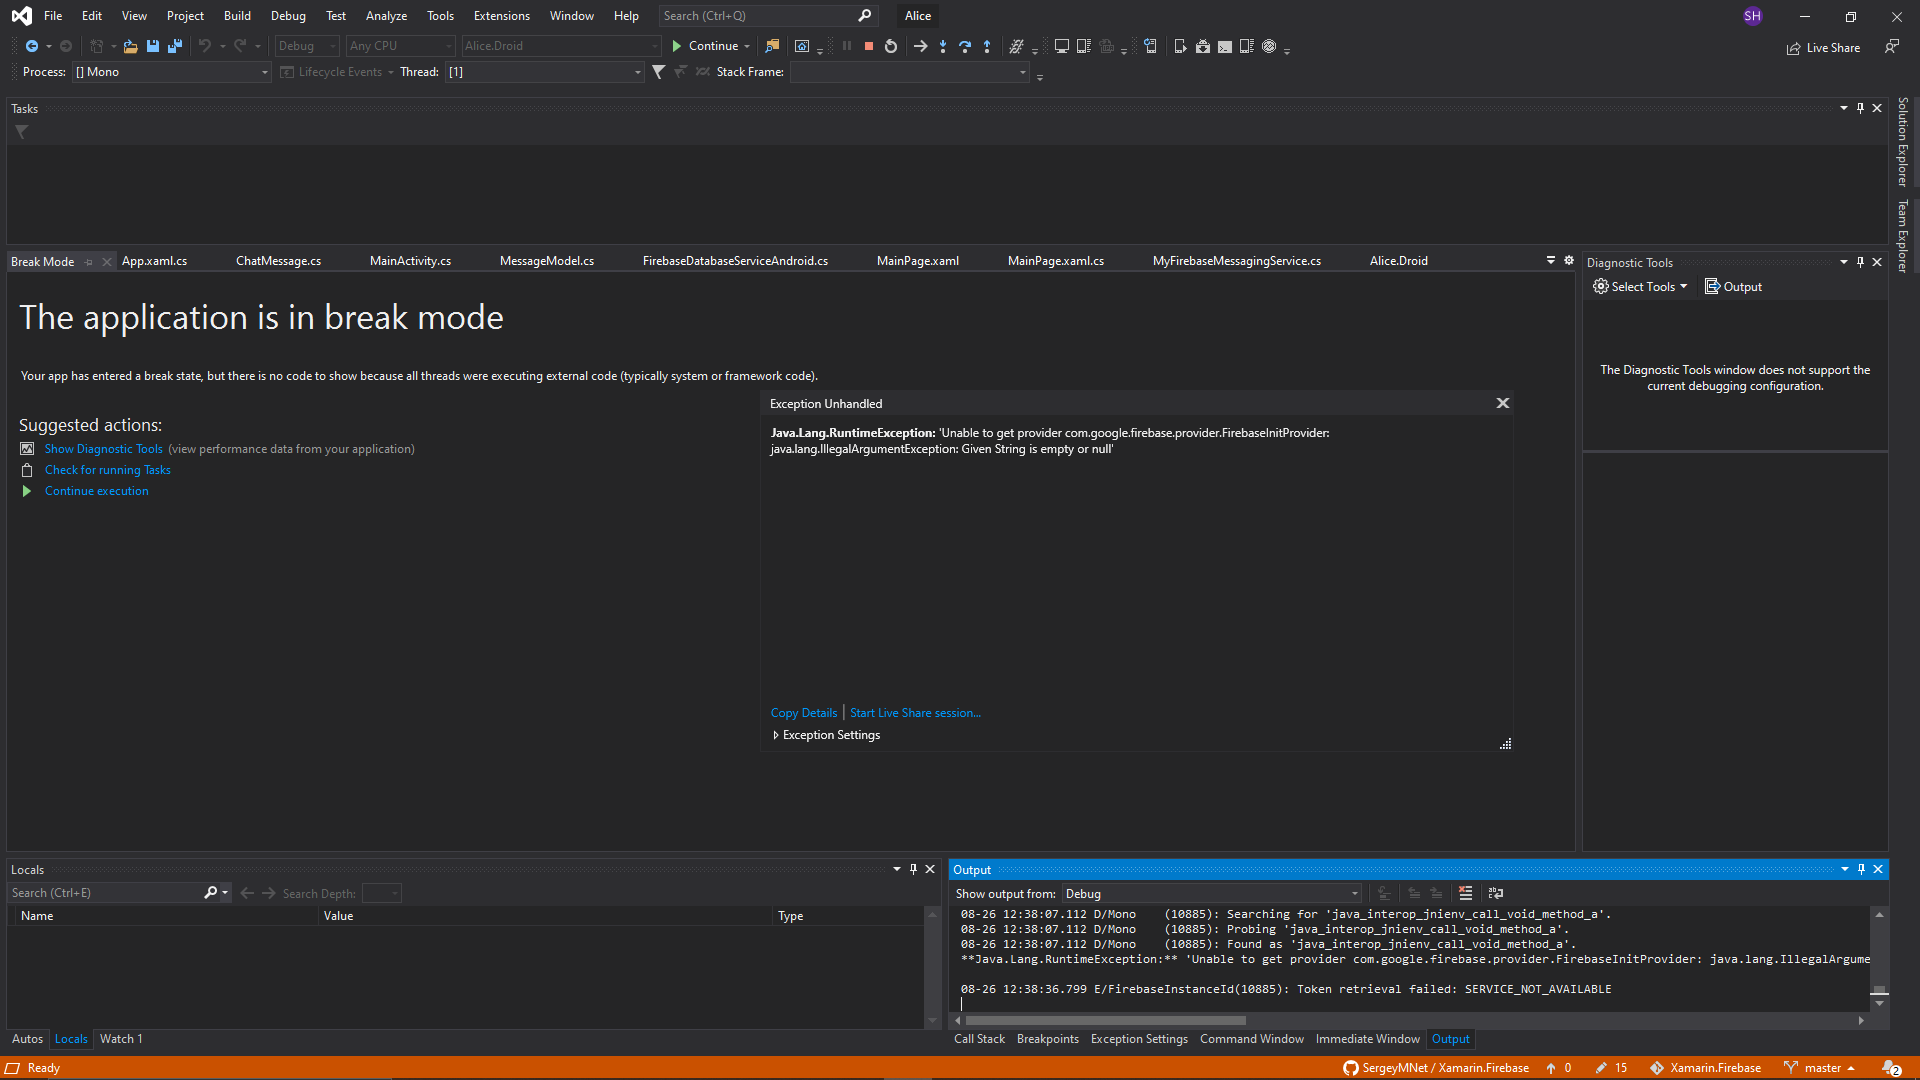The width and height of the screenshot is (1920, 1080).
Task: Click the Step Over icon
Action: click(965, 46)
